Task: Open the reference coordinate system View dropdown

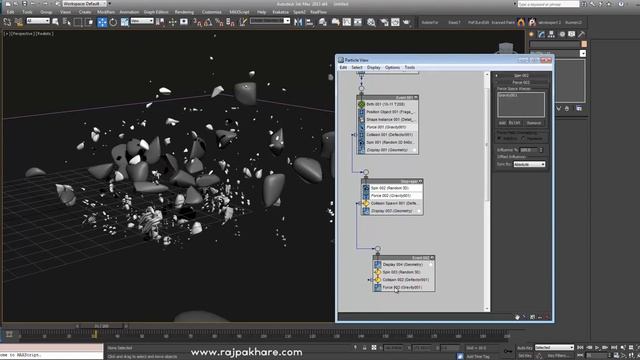Action: click(142, 21)
